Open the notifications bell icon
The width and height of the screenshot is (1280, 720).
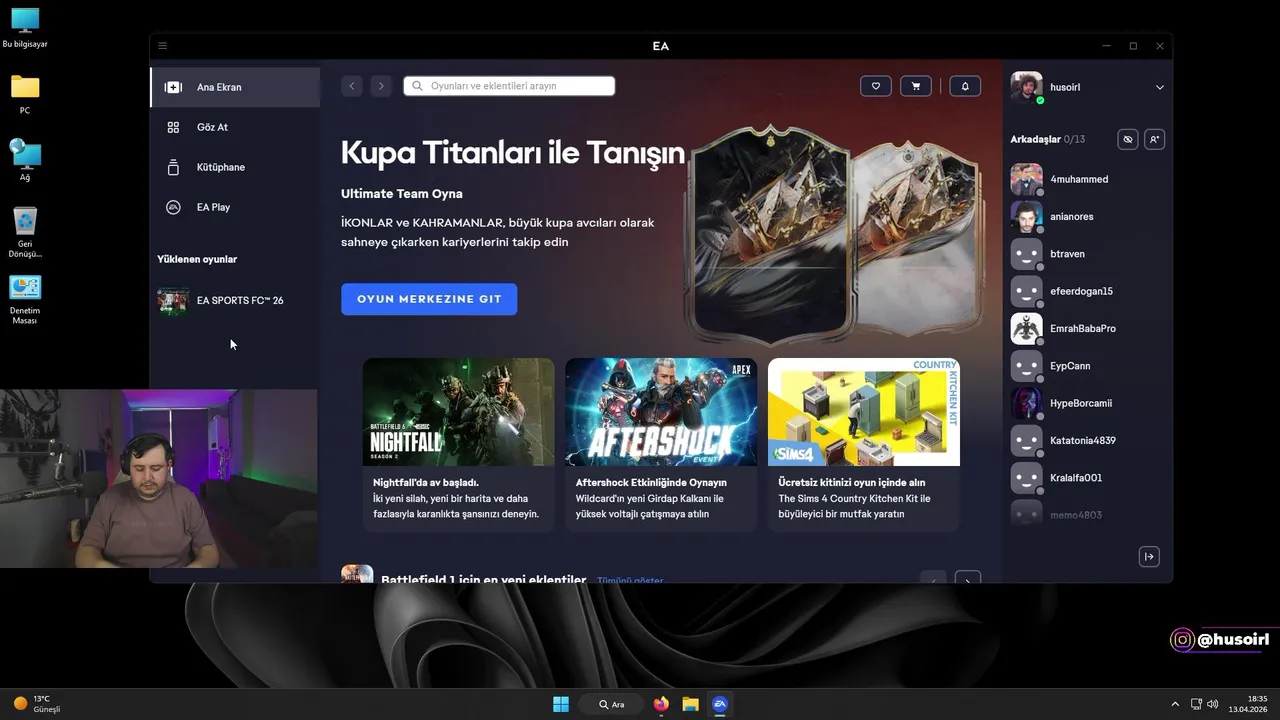click(965, 86)
